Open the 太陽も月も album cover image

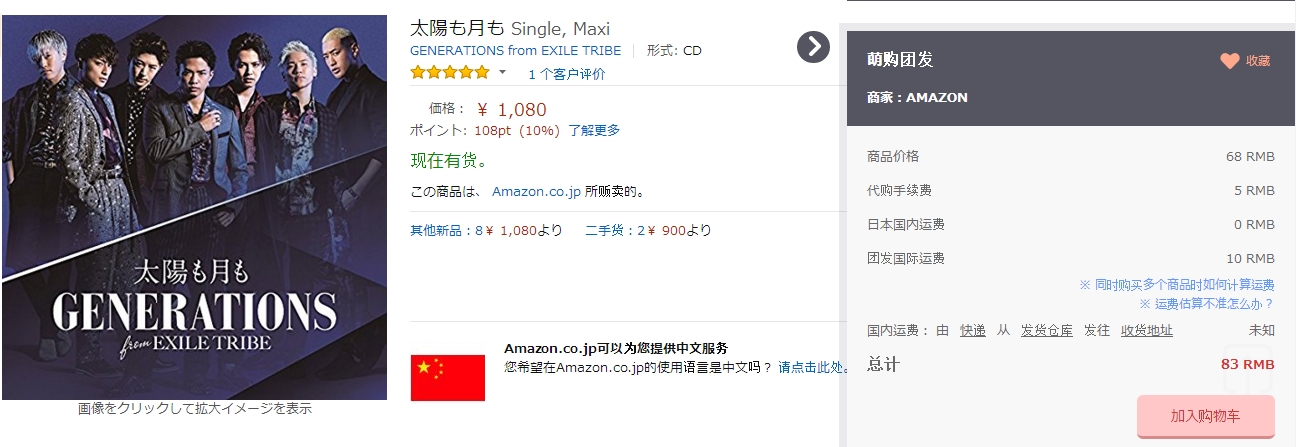(194, 207)
